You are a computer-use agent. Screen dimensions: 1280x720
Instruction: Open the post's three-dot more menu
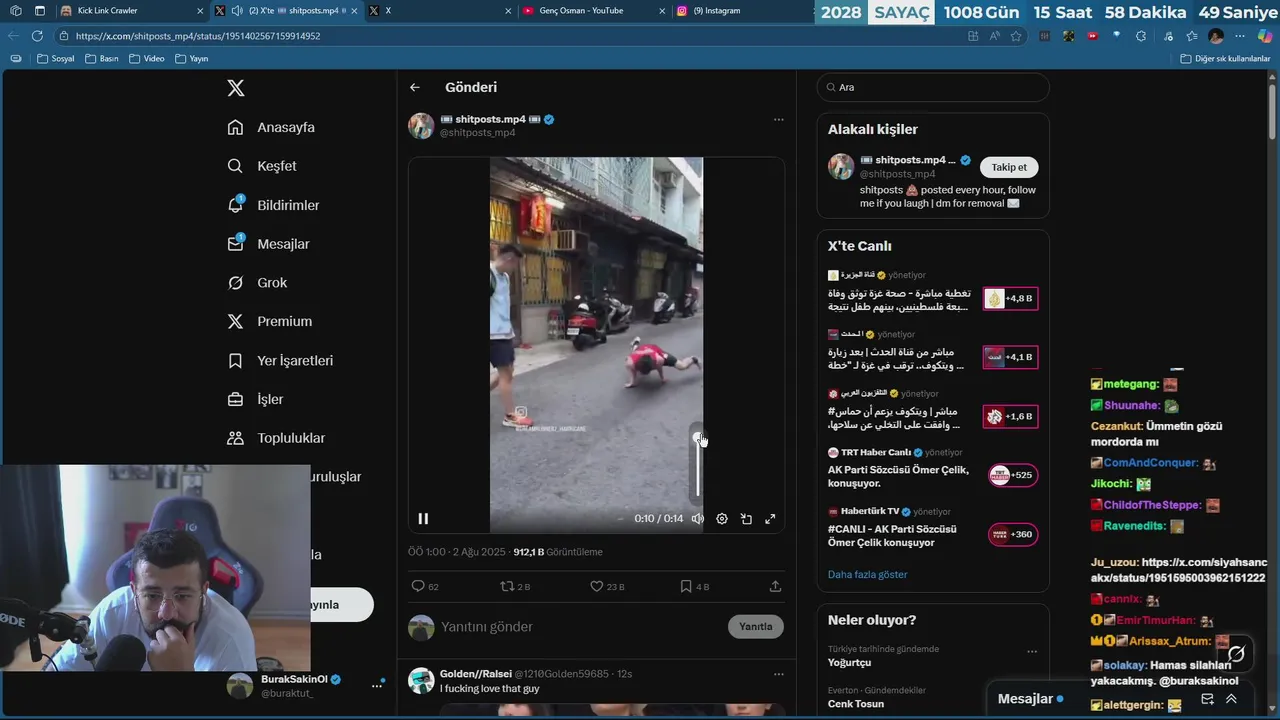click(778, 119)
